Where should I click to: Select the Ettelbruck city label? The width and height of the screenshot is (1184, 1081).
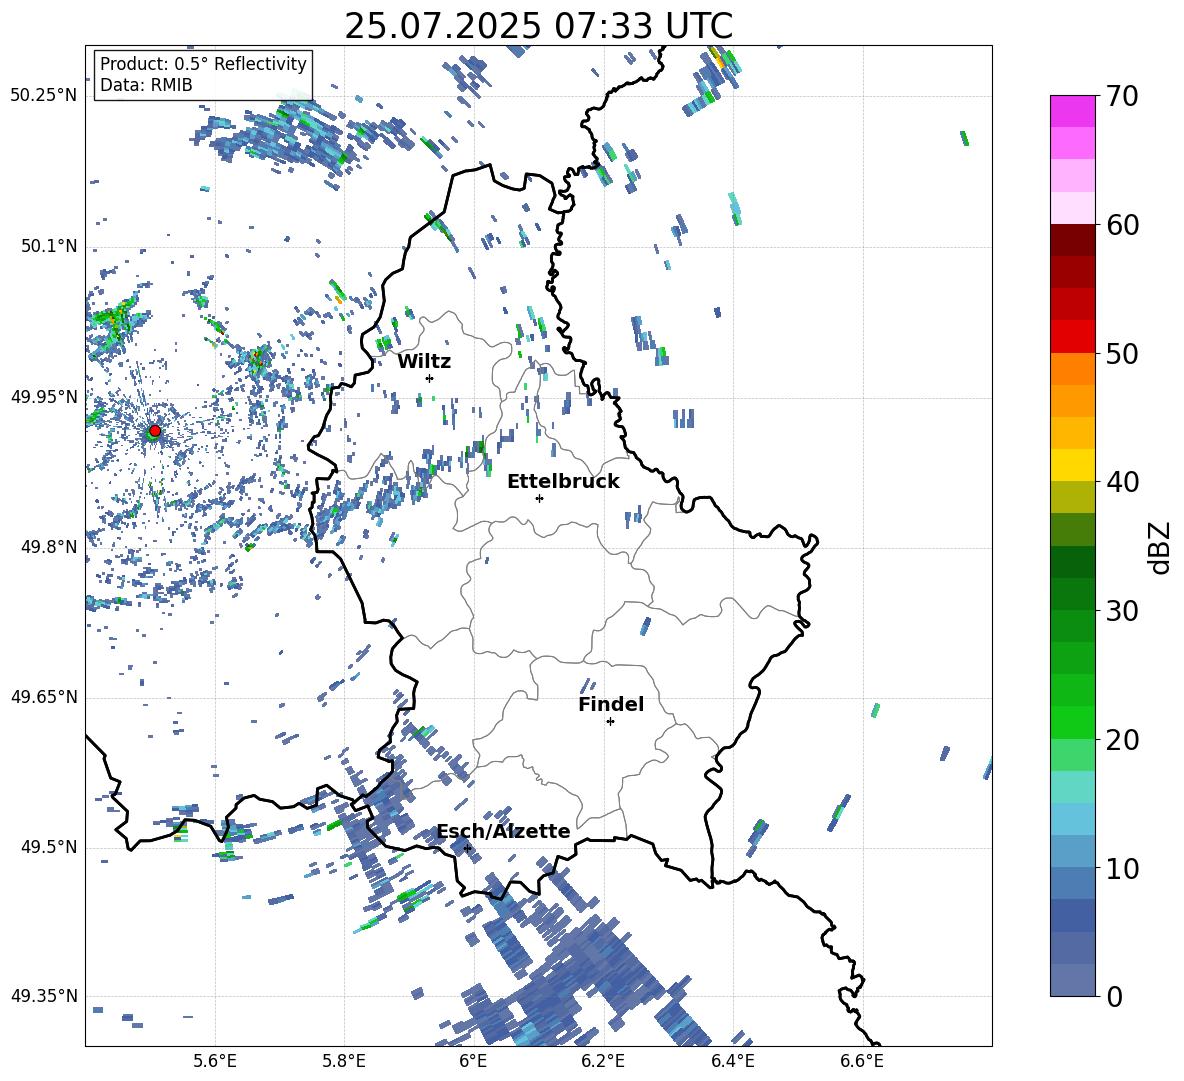563,482
